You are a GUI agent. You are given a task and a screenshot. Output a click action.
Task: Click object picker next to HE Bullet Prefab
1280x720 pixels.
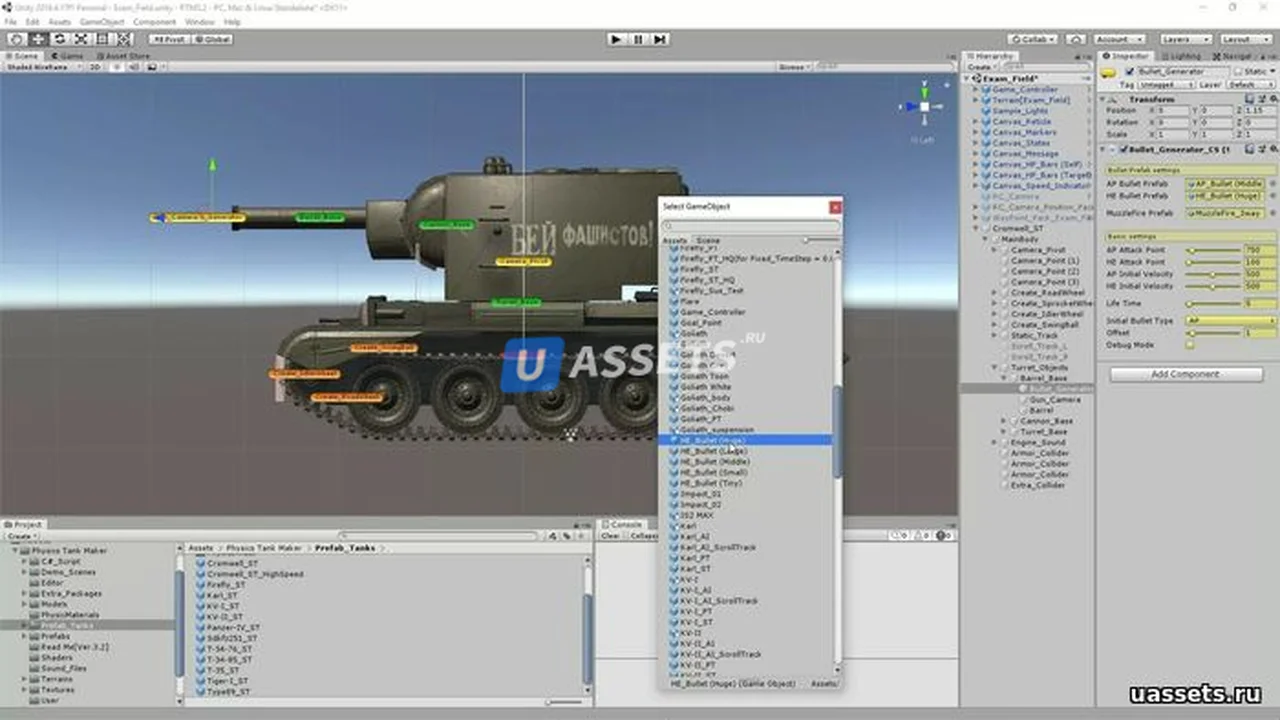click(x=1271, y=196)
